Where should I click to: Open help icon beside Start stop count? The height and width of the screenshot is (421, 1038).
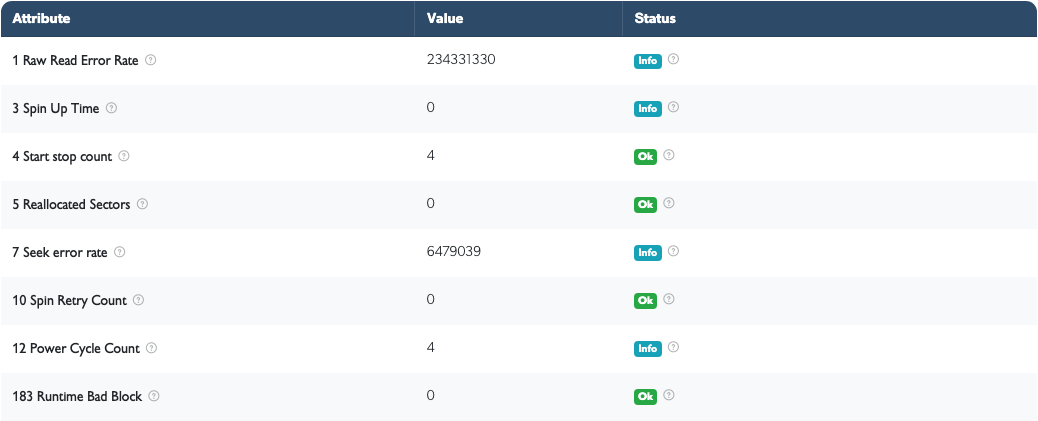124,156
